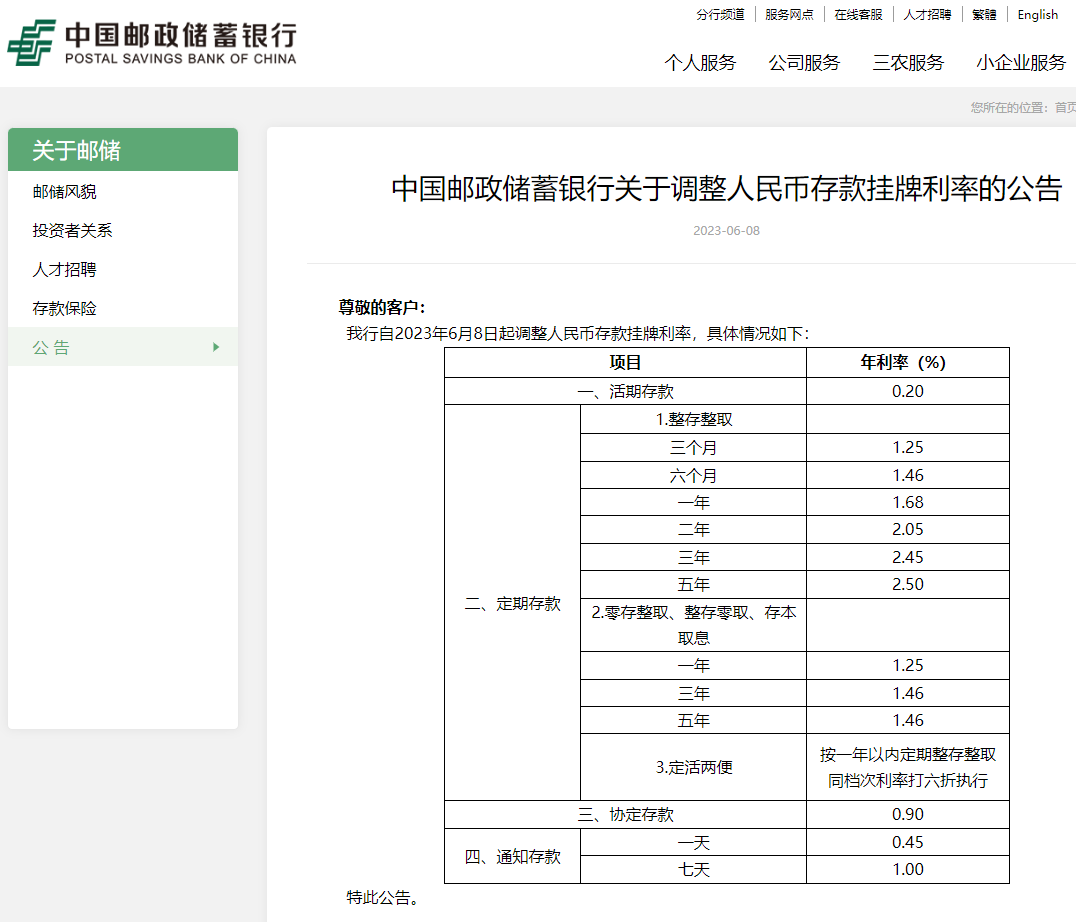Open 公司服务 menu
Image resolution: width=1076 pixels, height=922 pixels.
coord(804,62)
